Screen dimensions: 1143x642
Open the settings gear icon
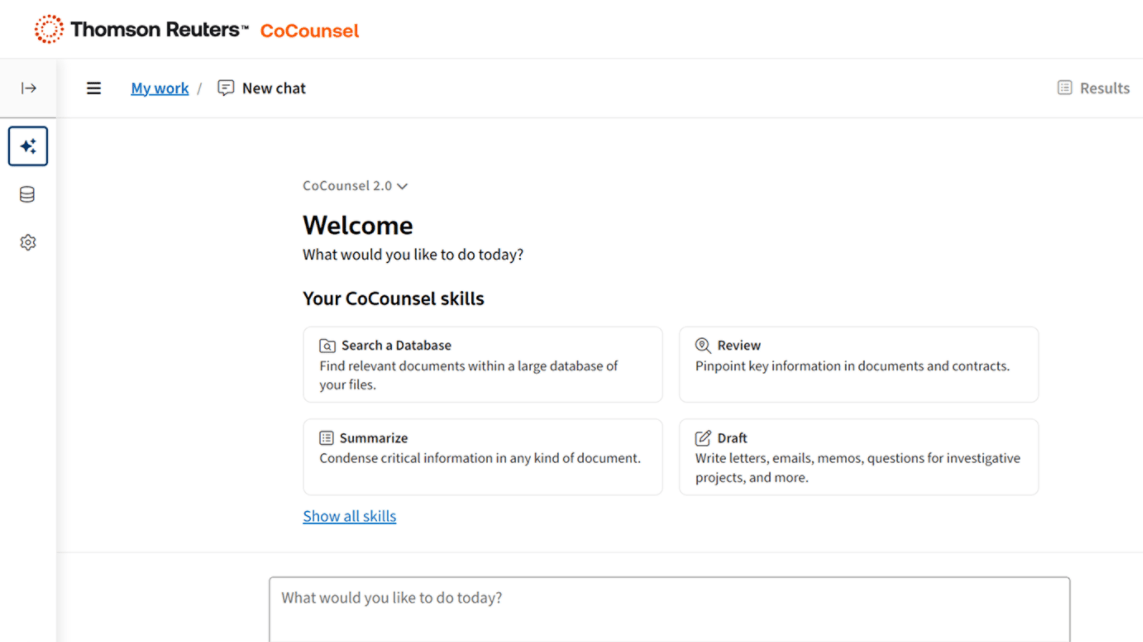pos(28,242)
